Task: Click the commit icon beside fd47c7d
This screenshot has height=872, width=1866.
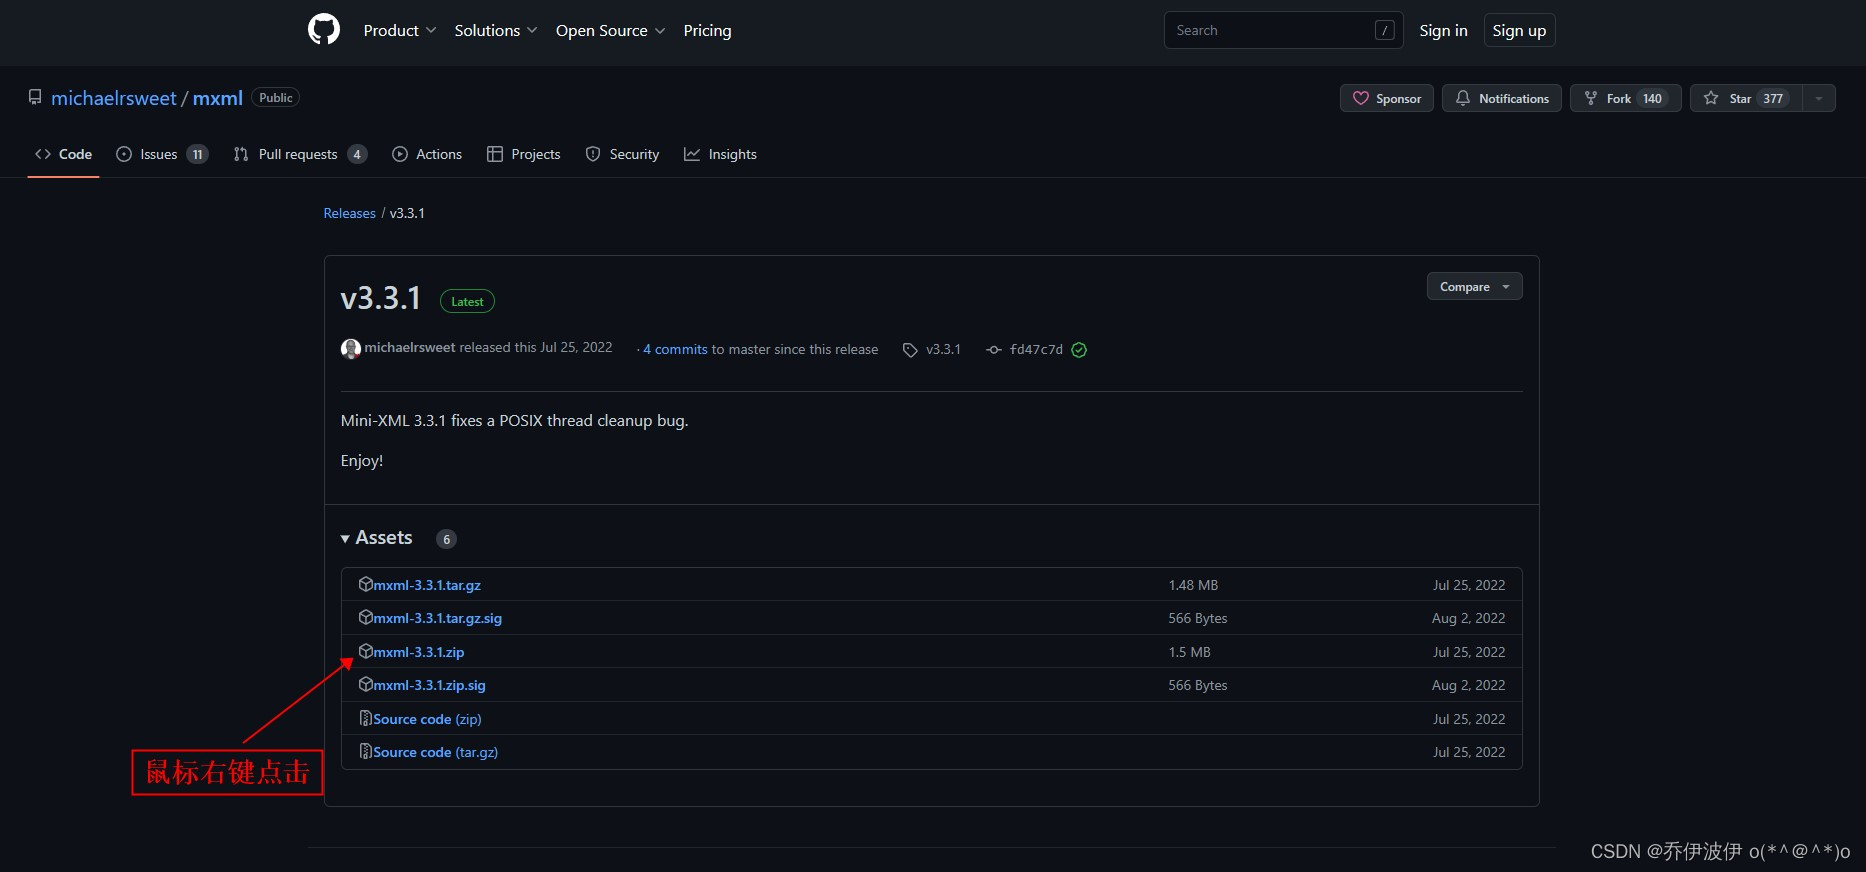Action: tap(994, 350)
